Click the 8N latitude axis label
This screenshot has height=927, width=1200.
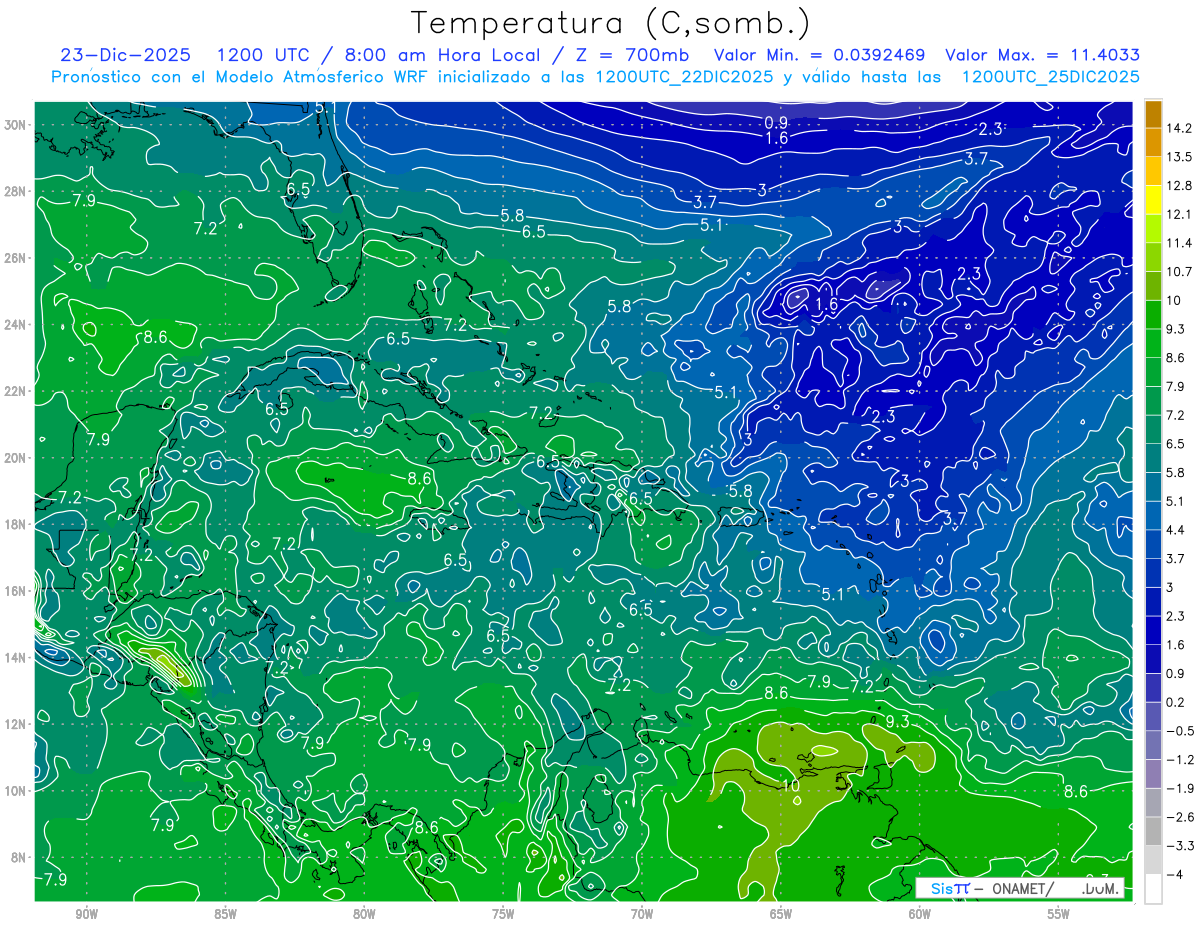coord(19,857)
